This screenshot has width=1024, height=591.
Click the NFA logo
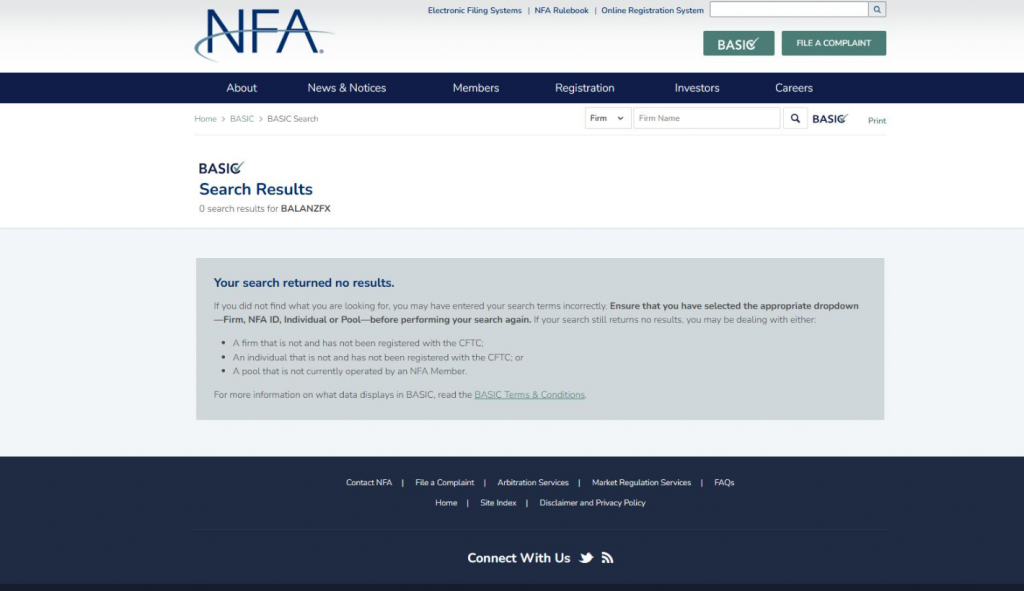coord(263,34)
